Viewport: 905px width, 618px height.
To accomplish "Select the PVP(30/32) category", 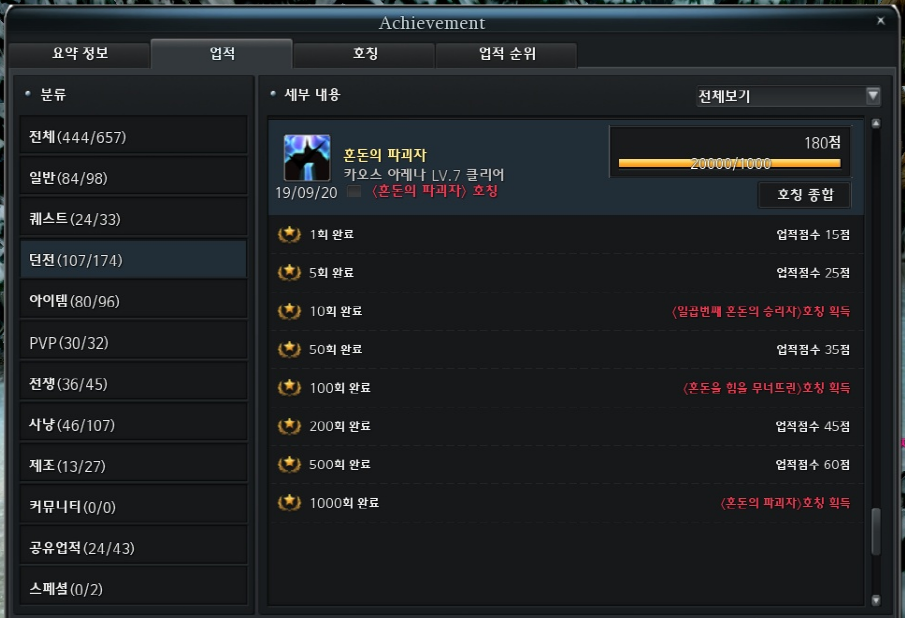I will 133,343.
